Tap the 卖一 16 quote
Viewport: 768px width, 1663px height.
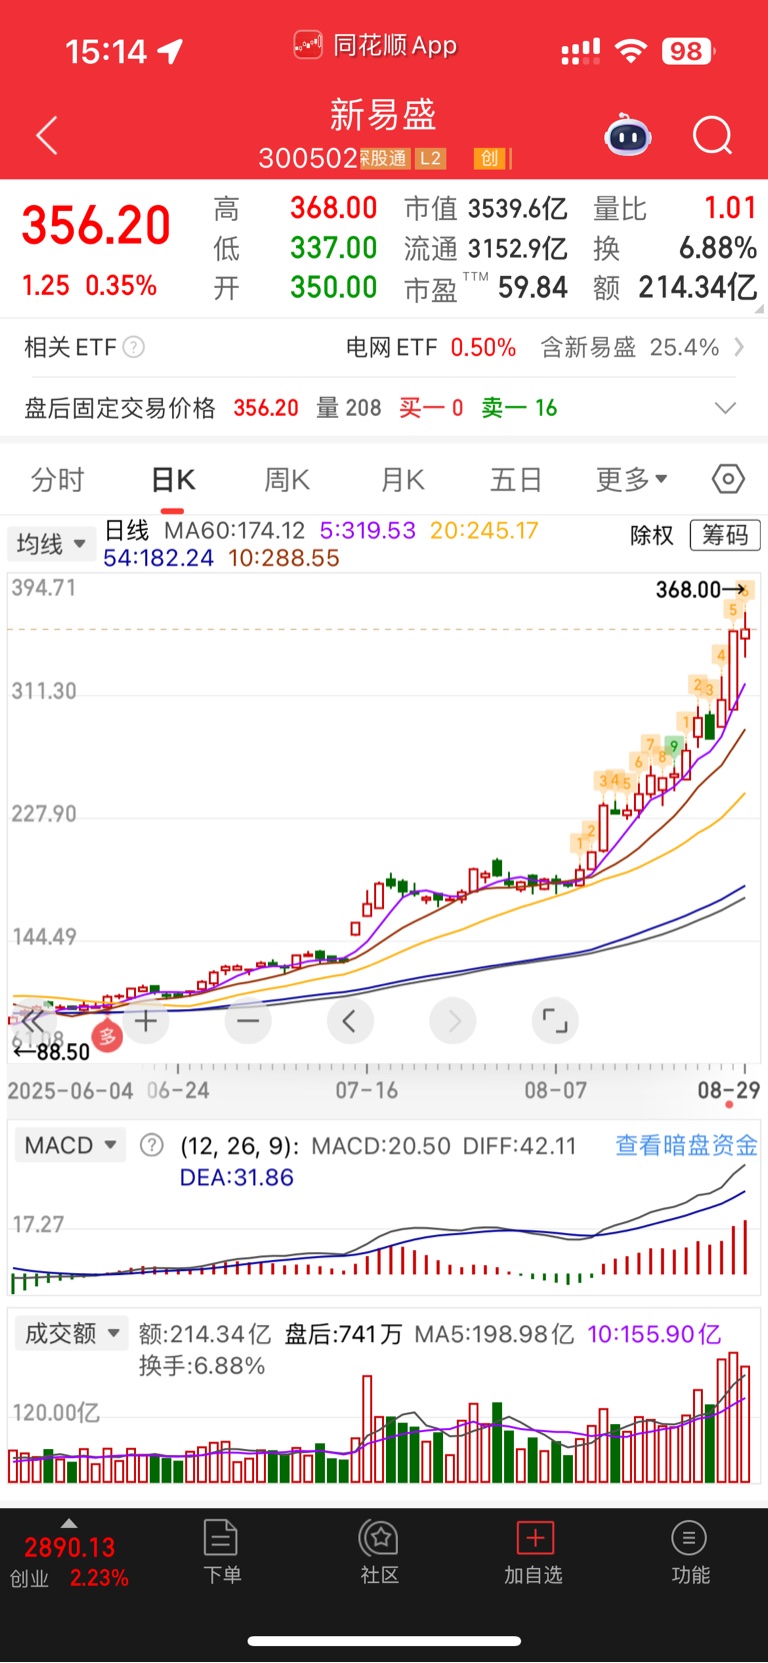click(x=519, y=408)
